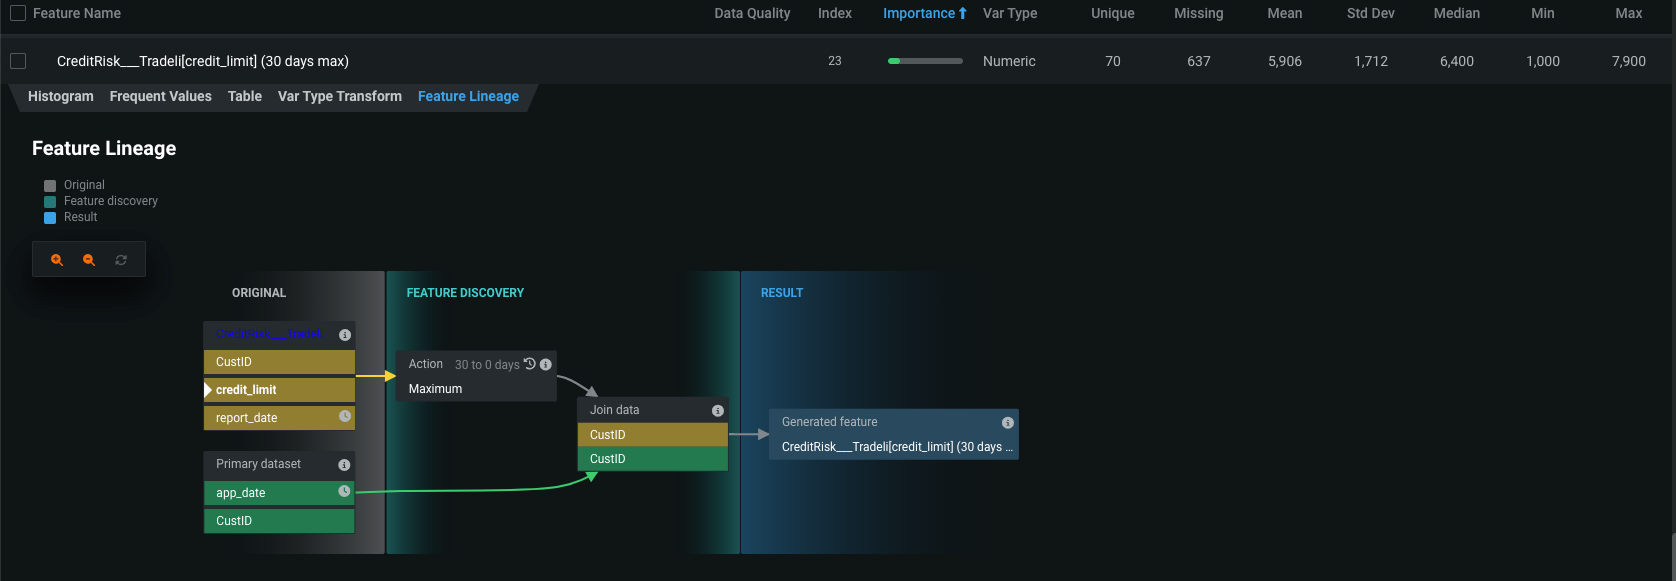
Task: Show info for the Action node
Action: click(x=546, y=365)
